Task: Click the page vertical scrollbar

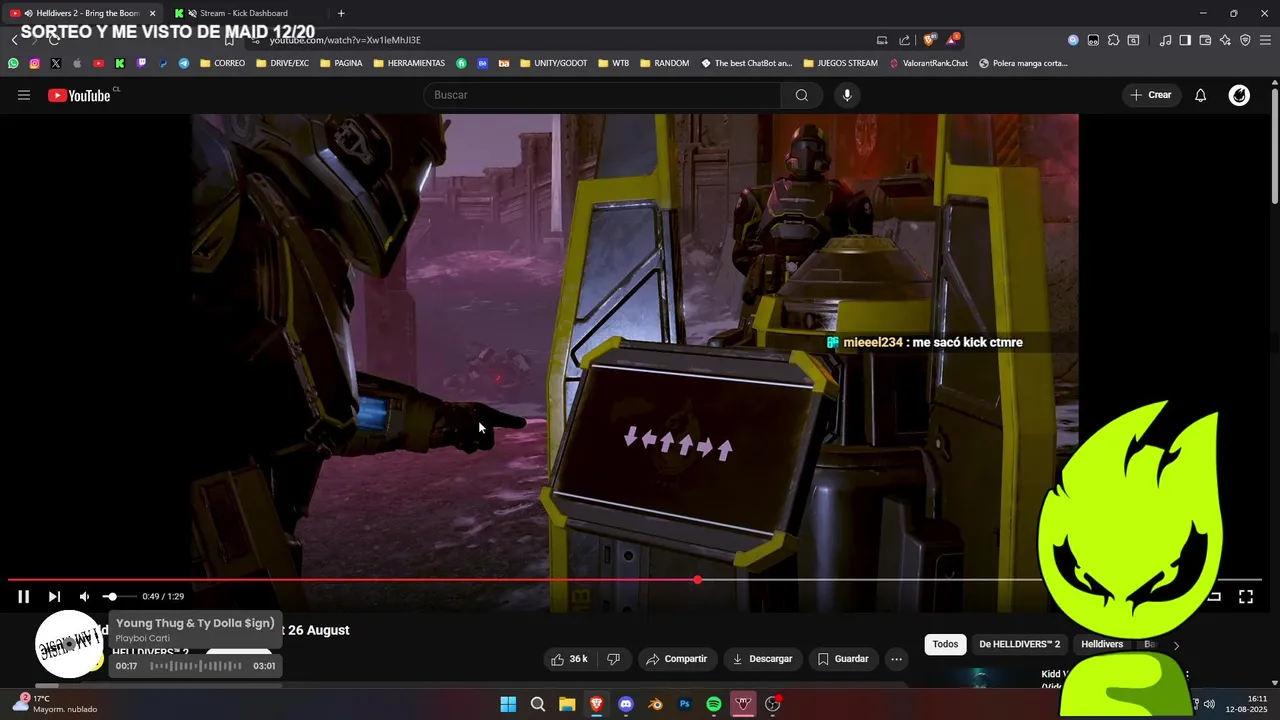Action: click(1275, 145)
